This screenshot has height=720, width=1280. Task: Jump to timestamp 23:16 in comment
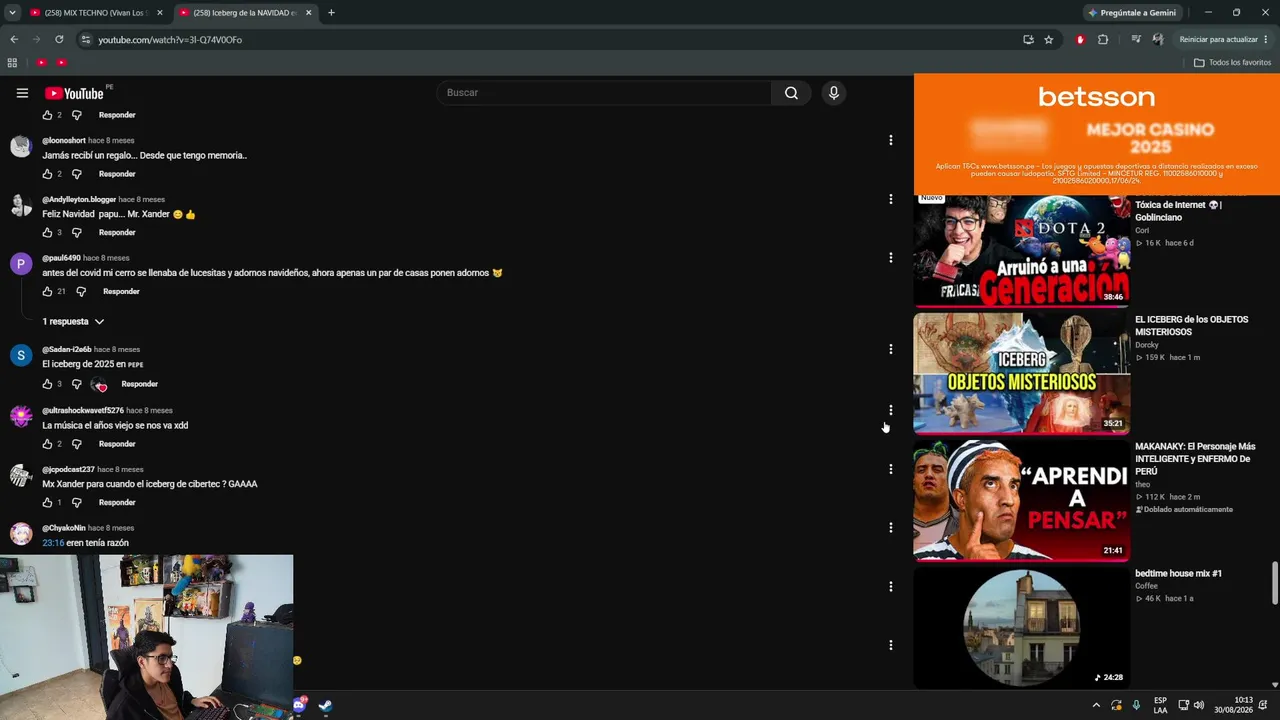[x=53, y=543]
